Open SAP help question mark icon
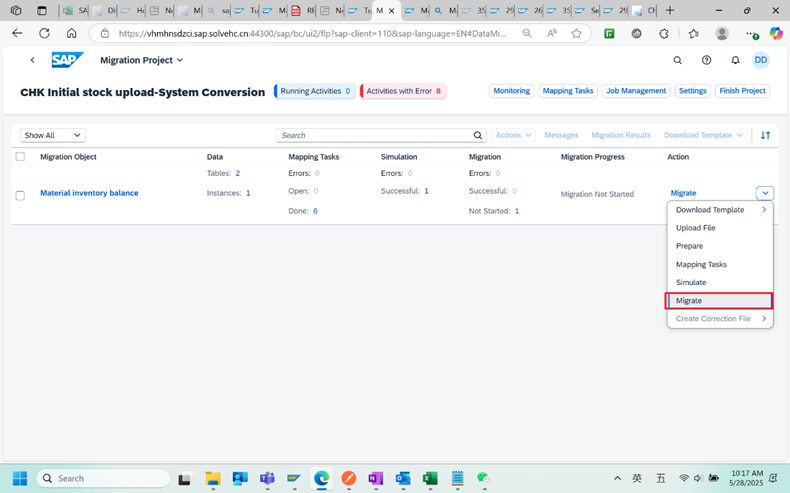Screen dimensions: 790x493 click(x=706, y=60)
